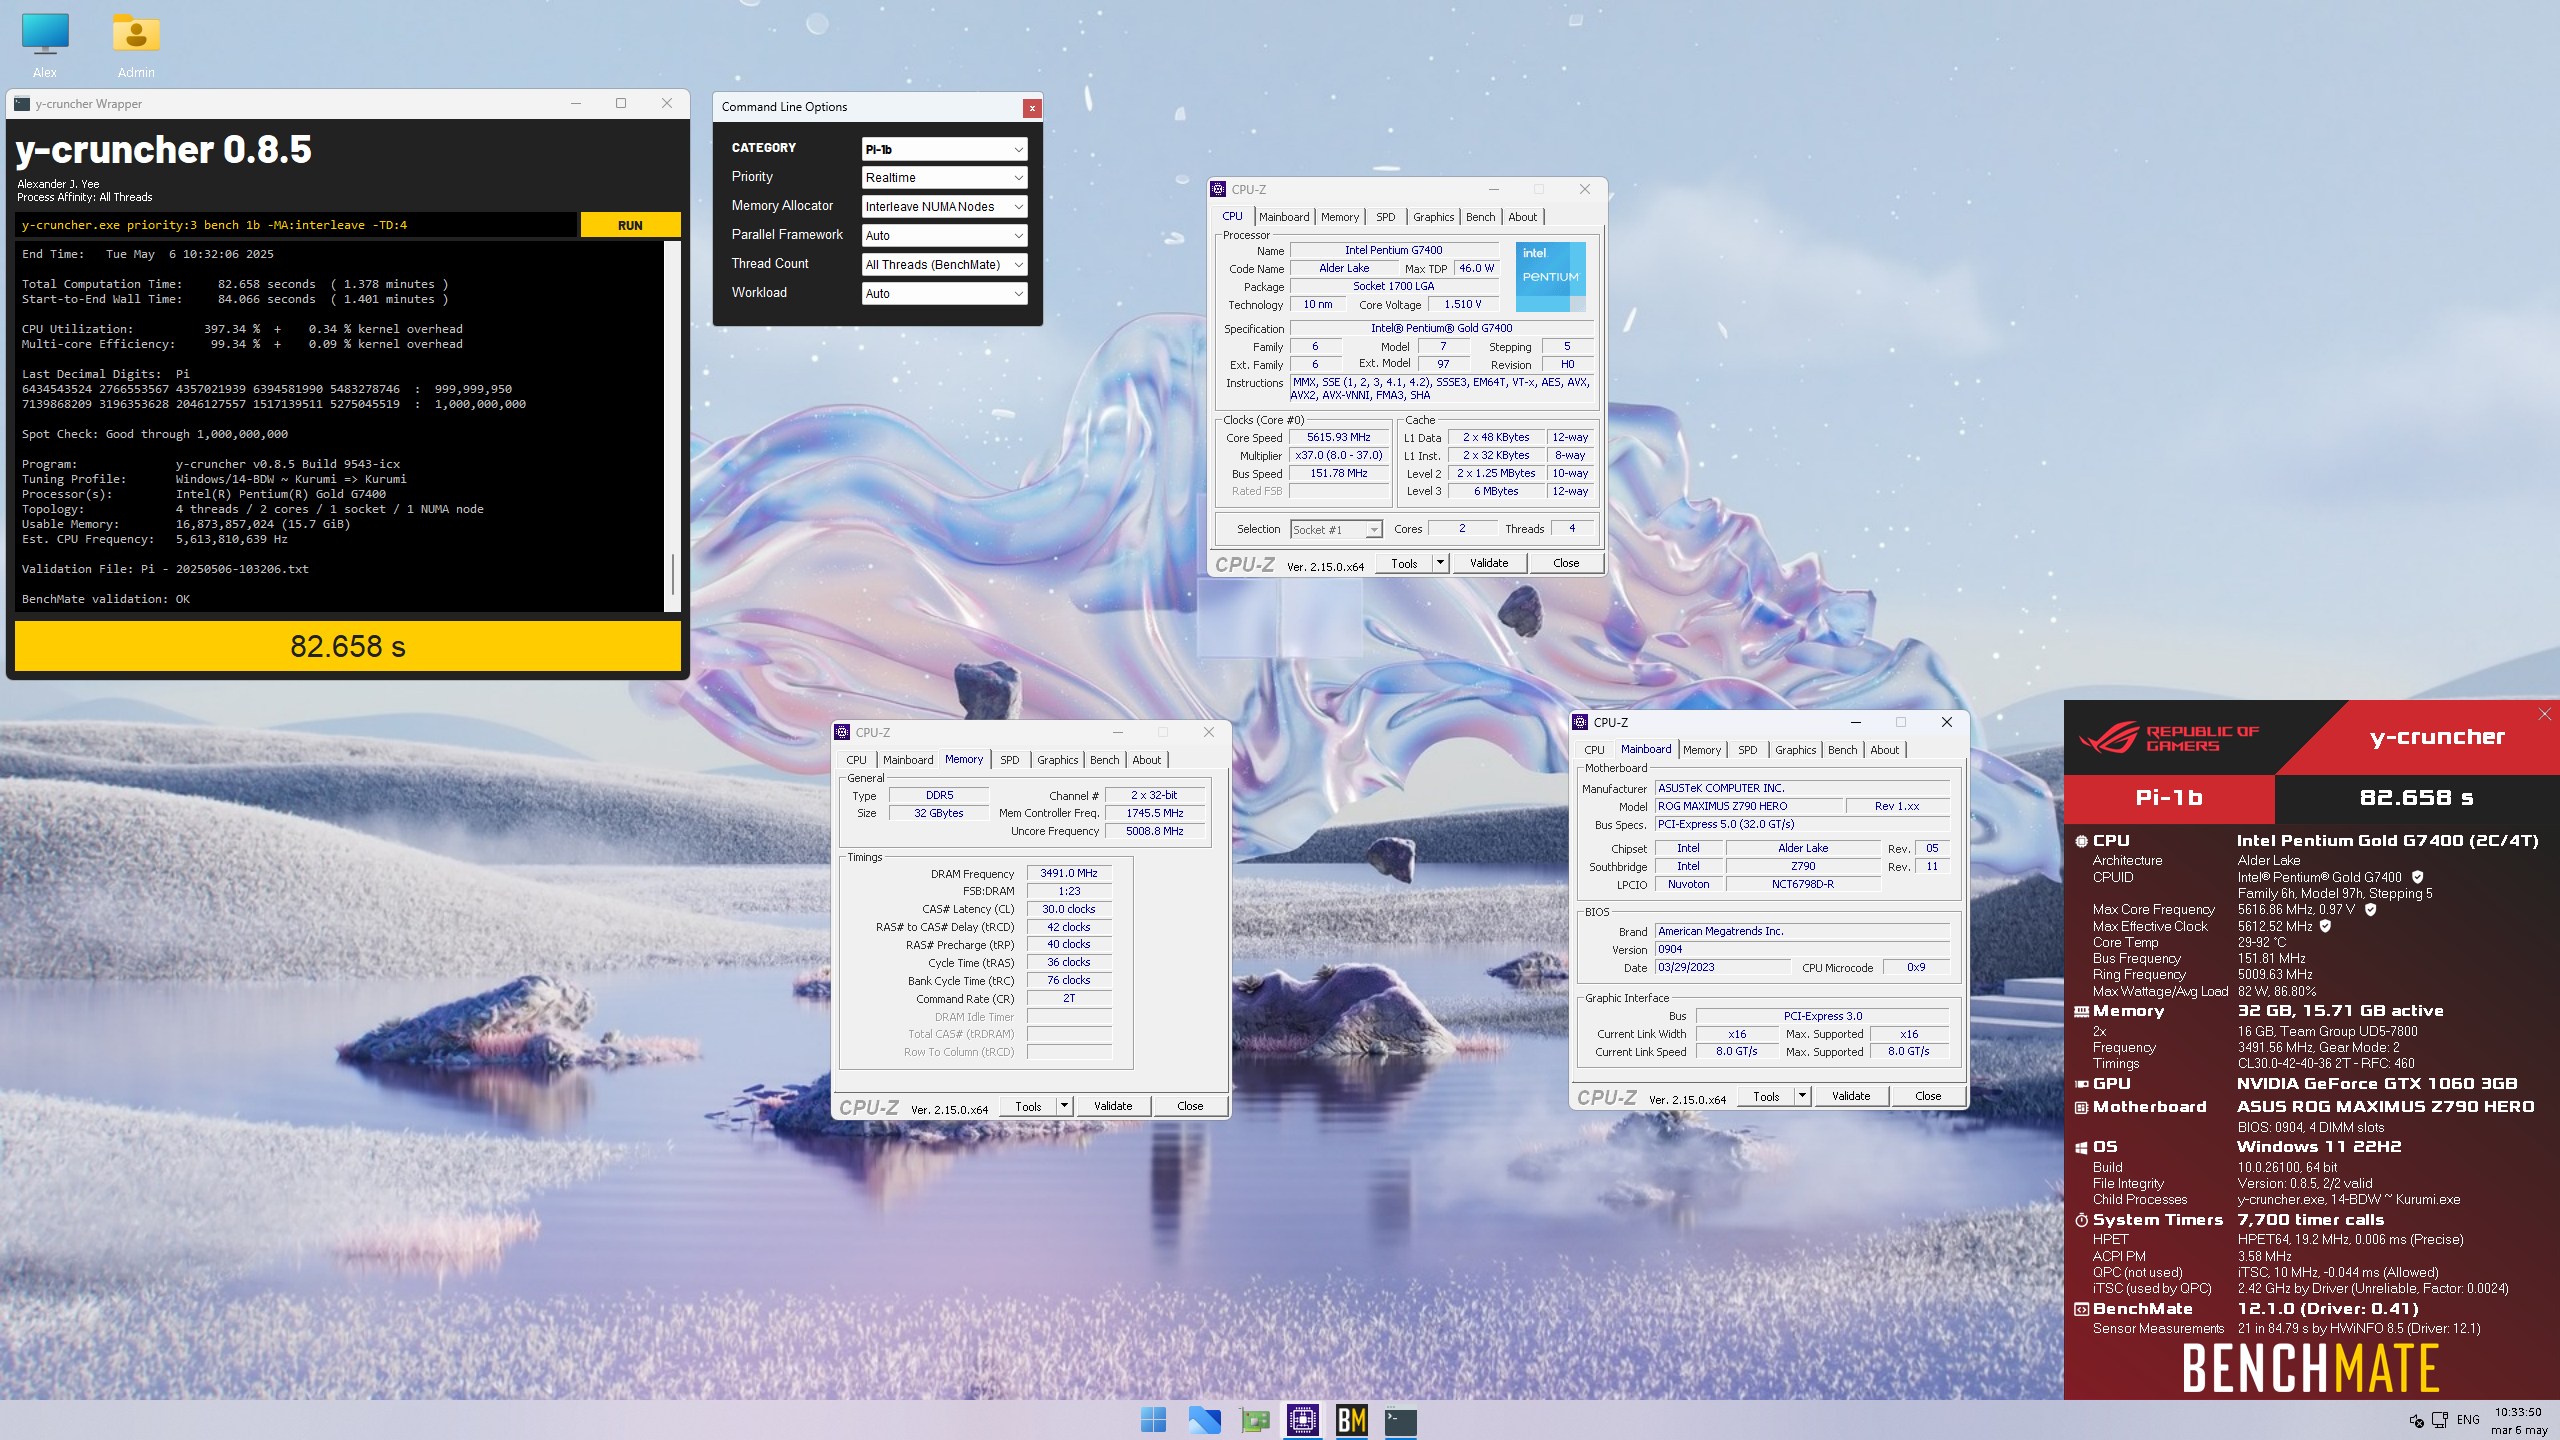This screenshot has width=2560, height=1440.
Task: Click the Intel Pentium logo image
Action: click(1550, 276)
